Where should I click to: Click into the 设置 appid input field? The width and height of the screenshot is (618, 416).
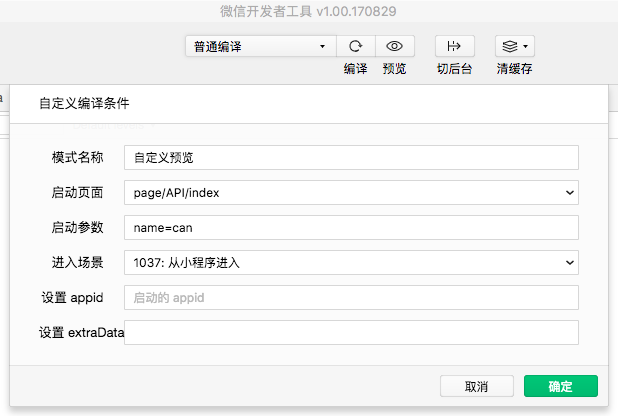[351, 297]
